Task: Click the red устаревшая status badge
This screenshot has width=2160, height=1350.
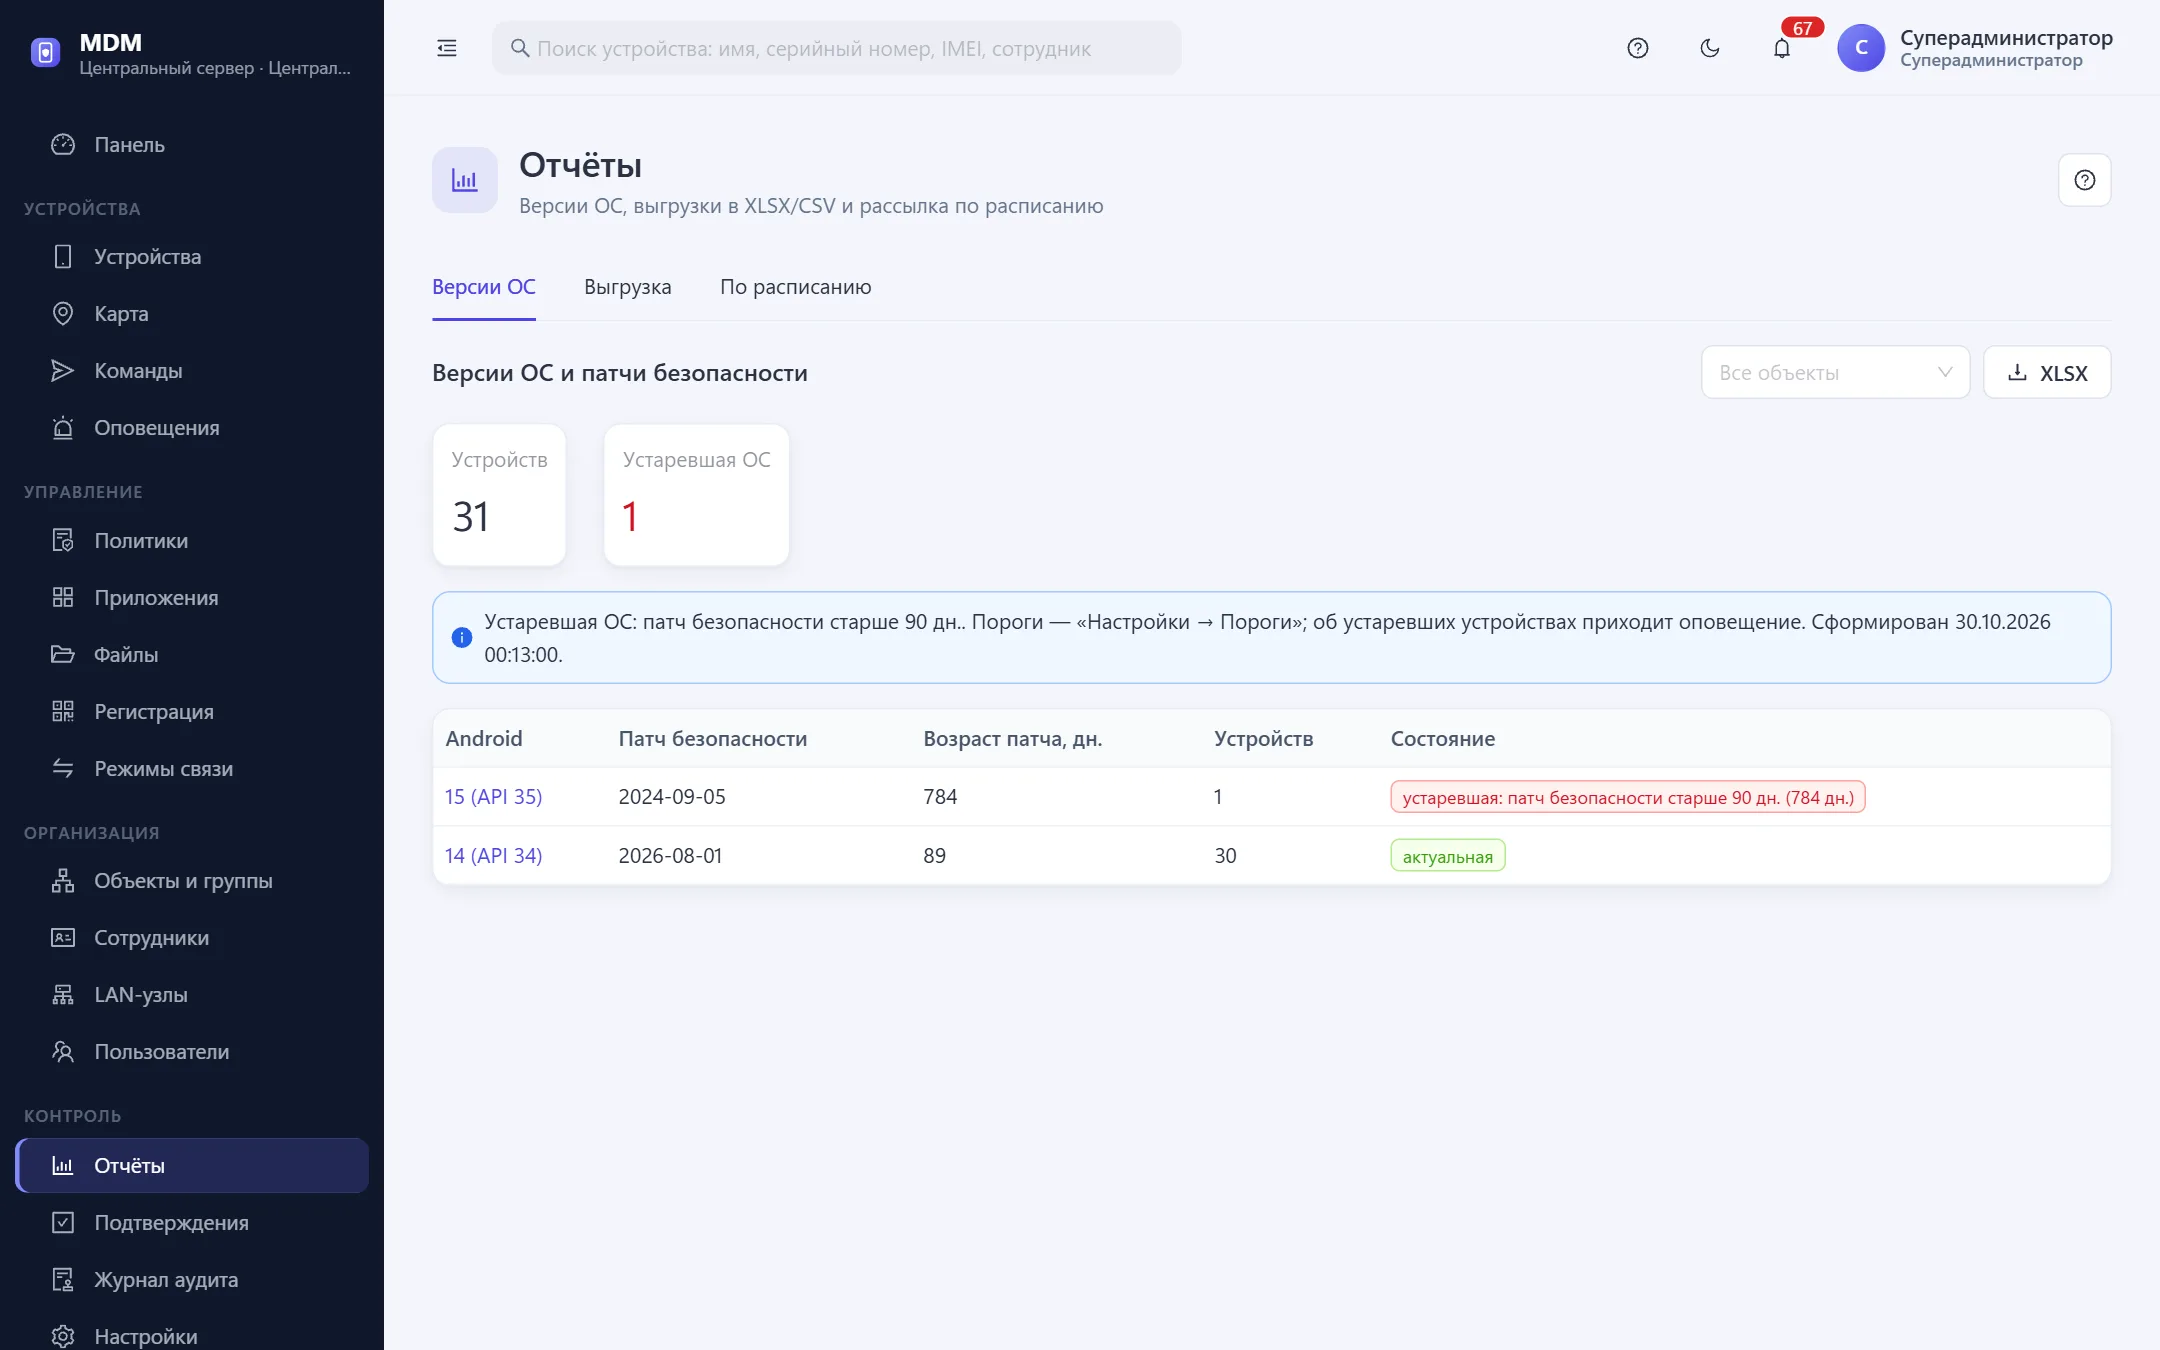Action: pyautogui.click(x=1628, y=797)
